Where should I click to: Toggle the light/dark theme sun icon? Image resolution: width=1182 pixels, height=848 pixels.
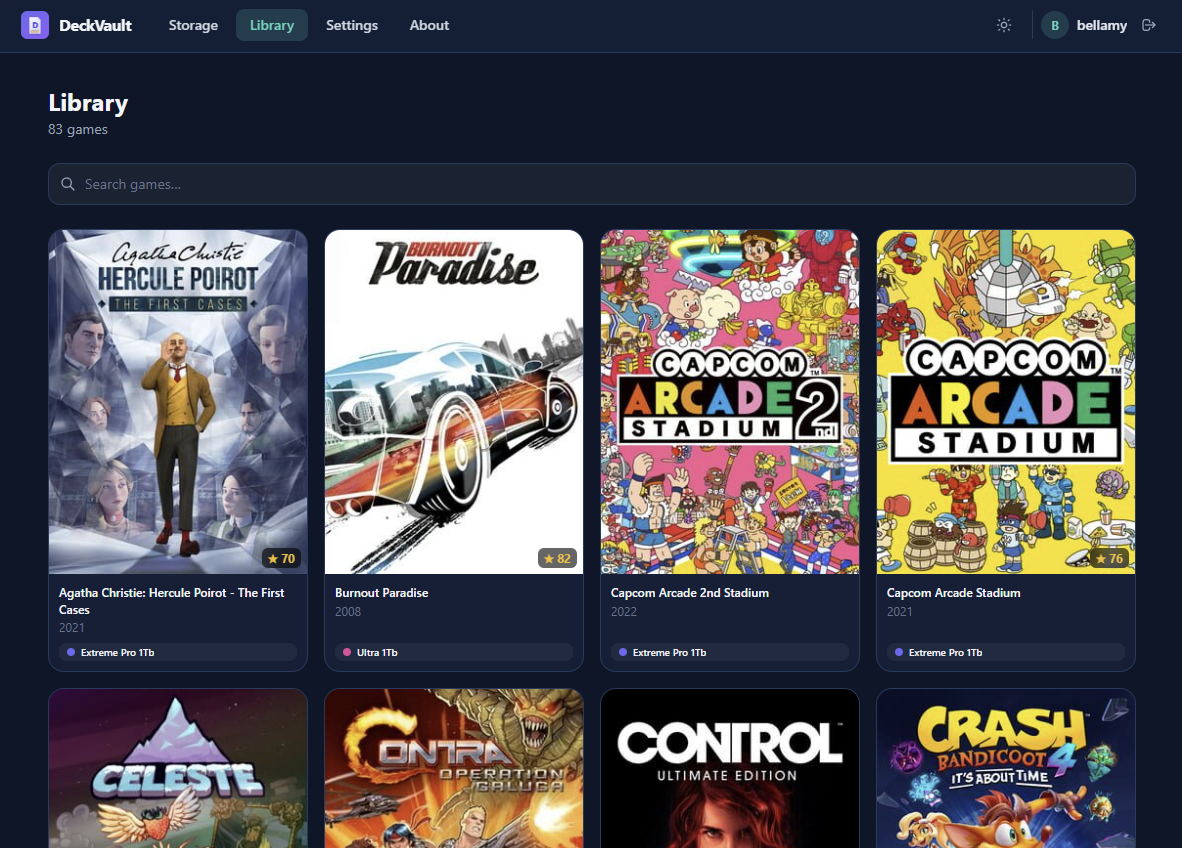click(x=1003, y=25)
